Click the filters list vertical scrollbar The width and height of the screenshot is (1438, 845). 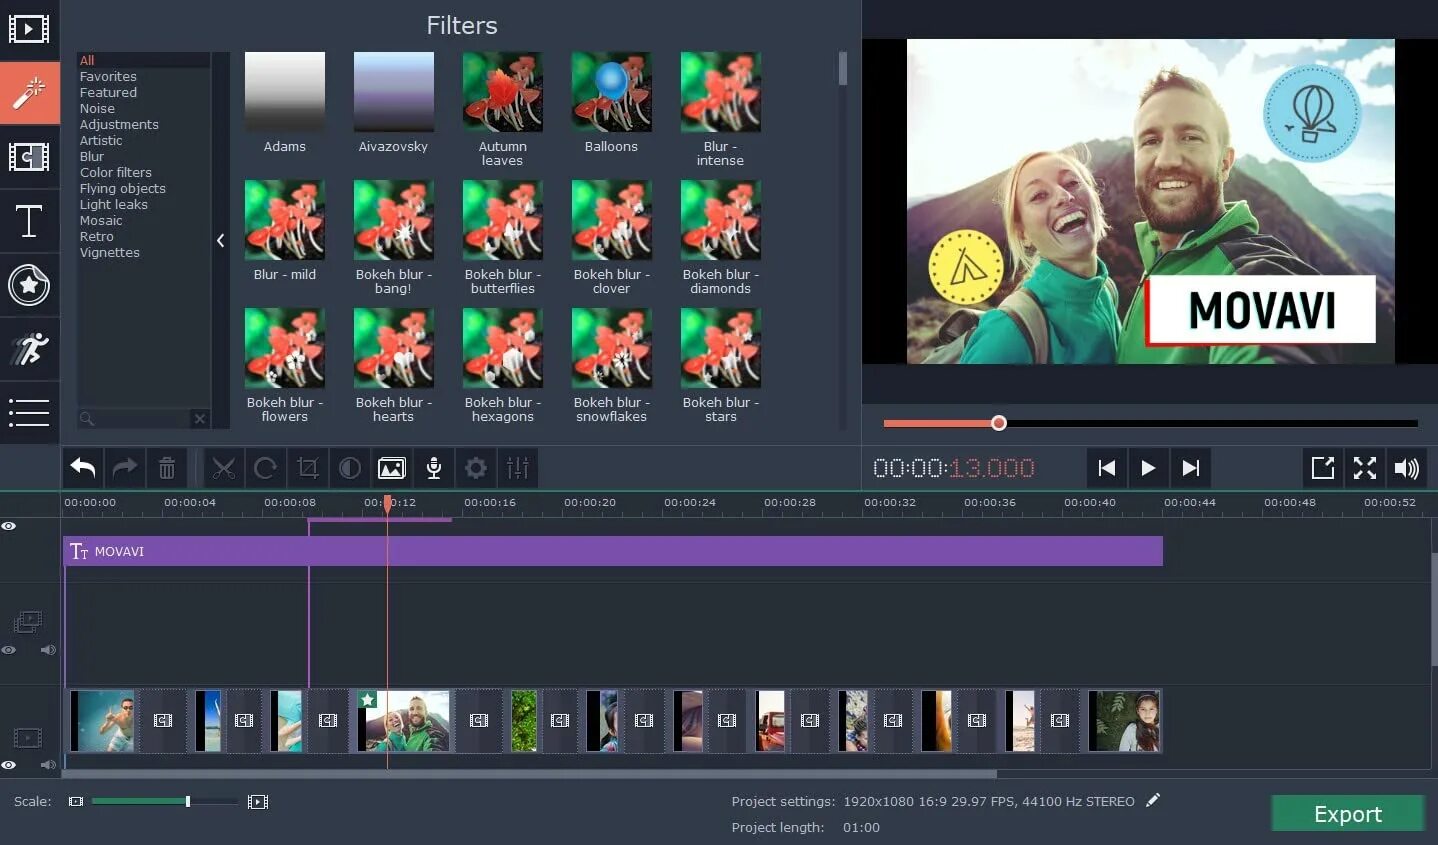point(843,68)
